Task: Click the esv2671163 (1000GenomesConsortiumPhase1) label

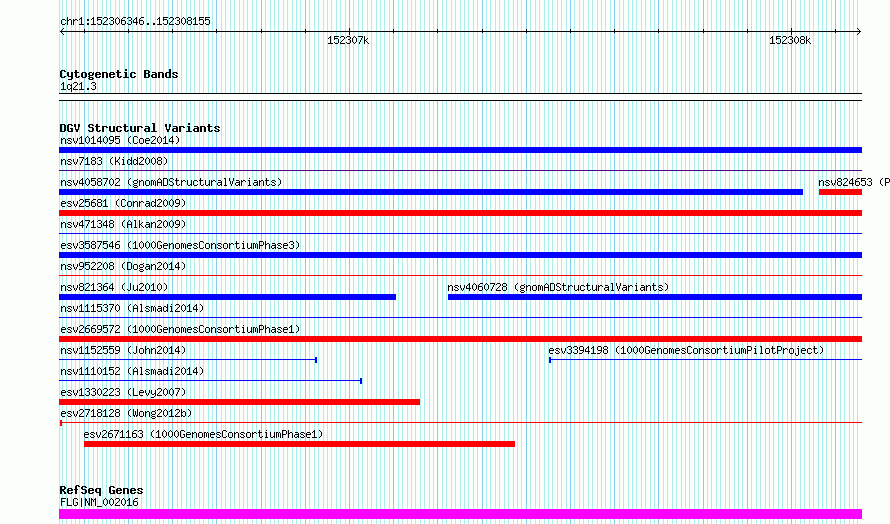Action: [203, 434]
